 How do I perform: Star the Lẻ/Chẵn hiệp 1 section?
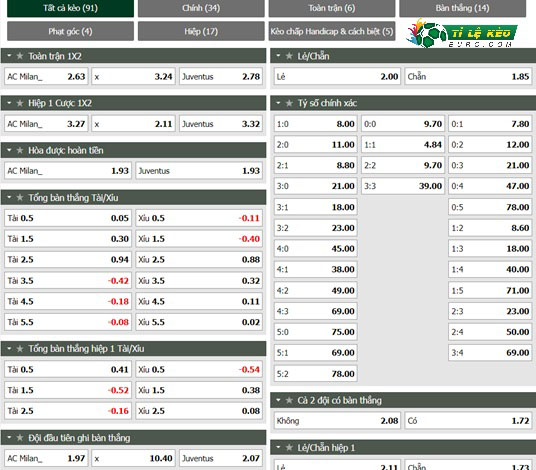[x=289, y=447]
